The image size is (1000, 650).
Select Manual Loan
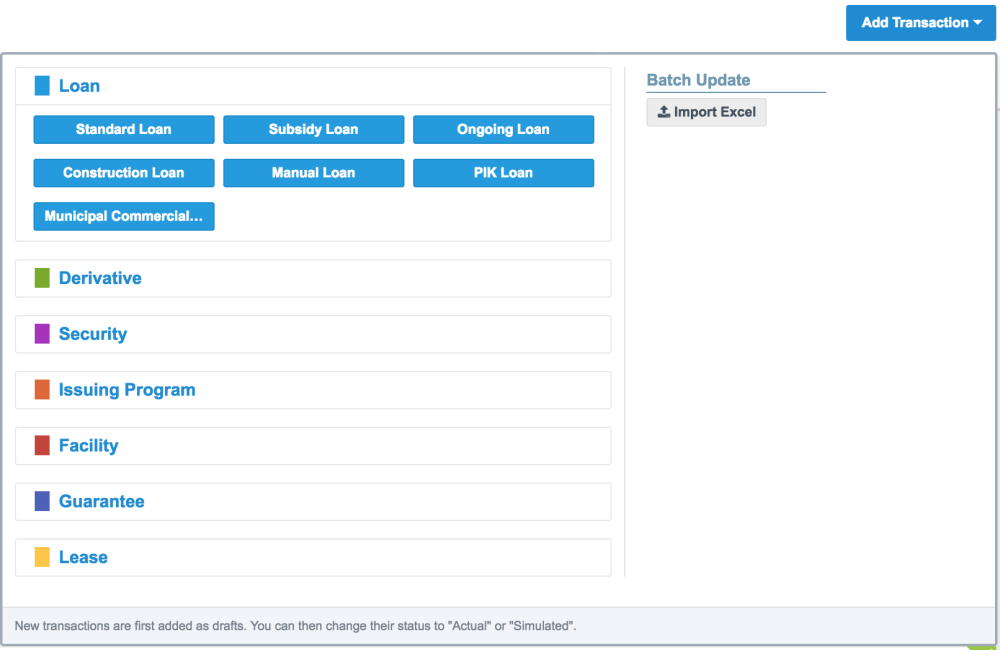click(313, 173)
